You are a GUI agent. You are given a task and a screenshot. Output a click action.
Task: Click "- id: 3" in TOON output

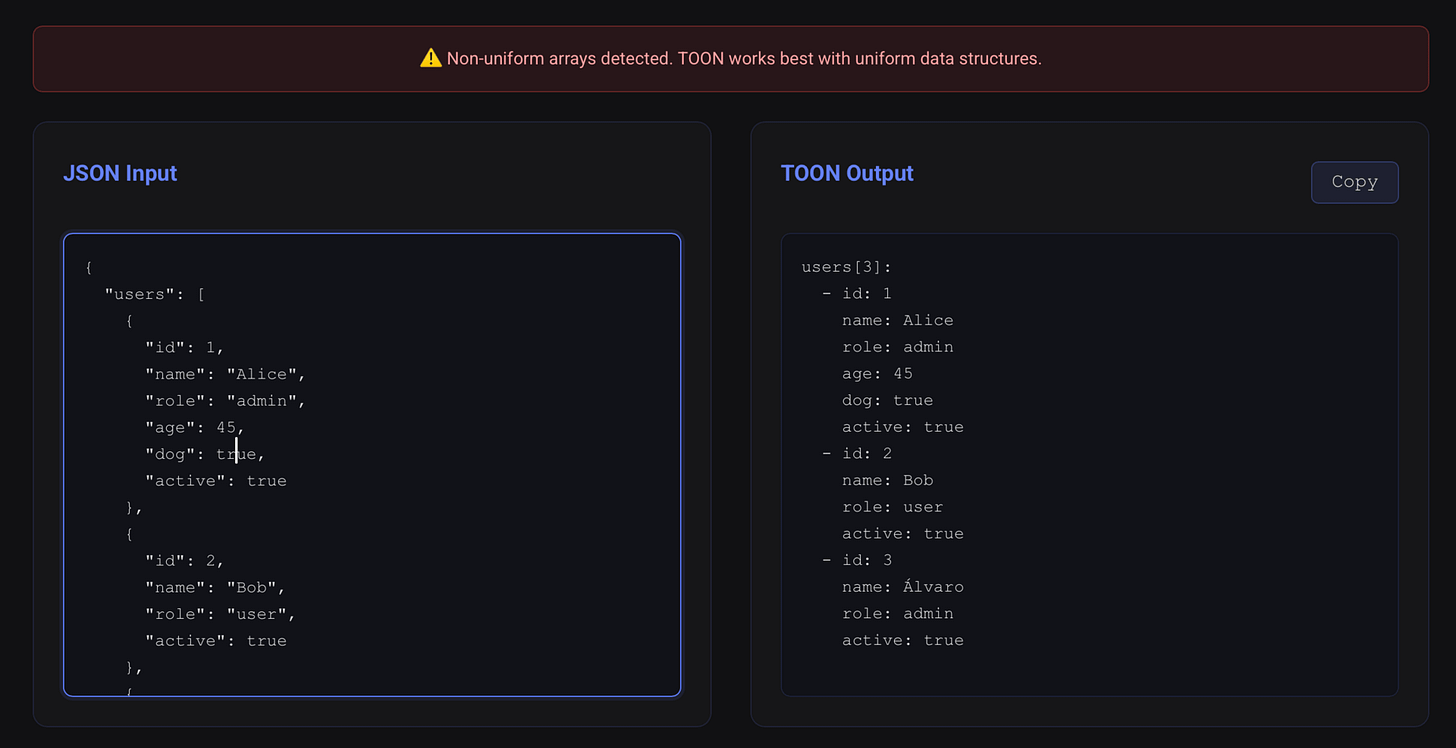tap(857, 560)
